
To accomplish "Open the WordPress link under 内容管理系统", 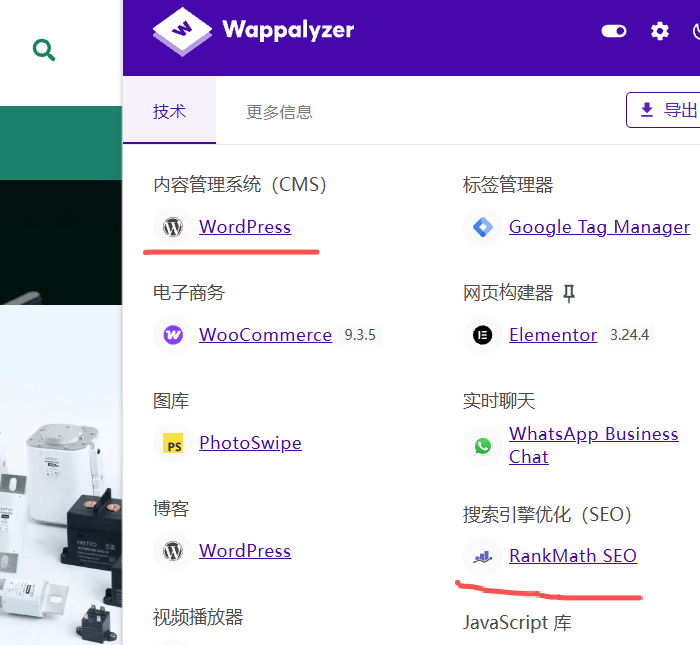I will (245, 227).
